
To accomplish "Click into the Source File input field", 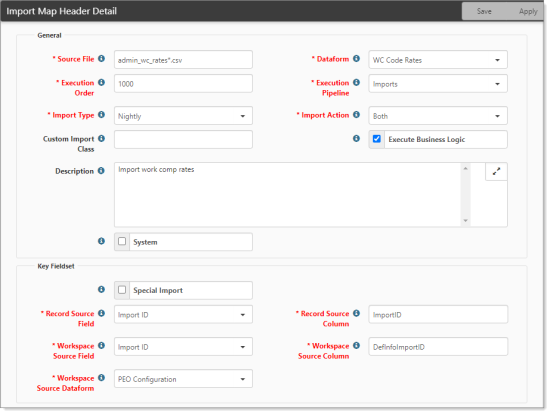I will click(183, 60).
